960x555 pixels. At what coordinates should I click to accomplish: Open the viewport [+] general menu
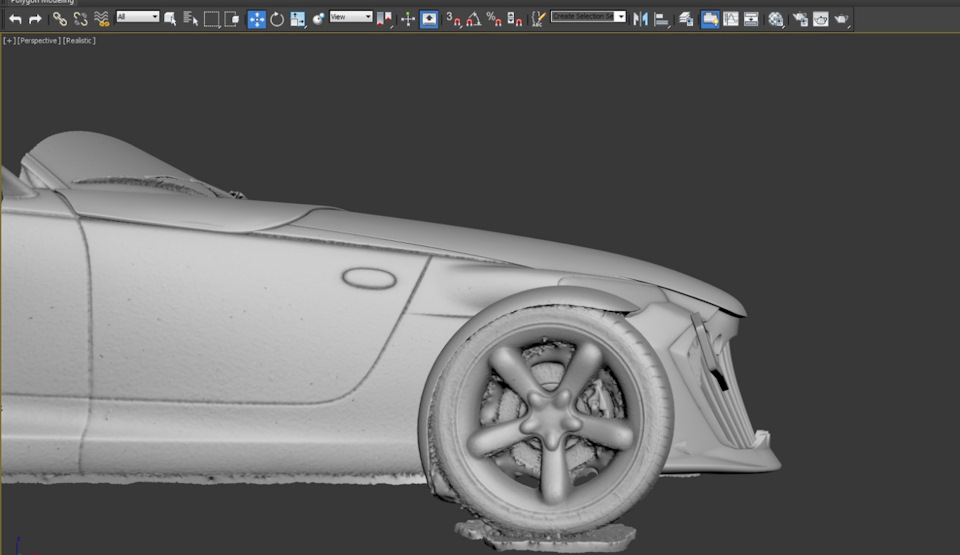(x=9, y=40)
